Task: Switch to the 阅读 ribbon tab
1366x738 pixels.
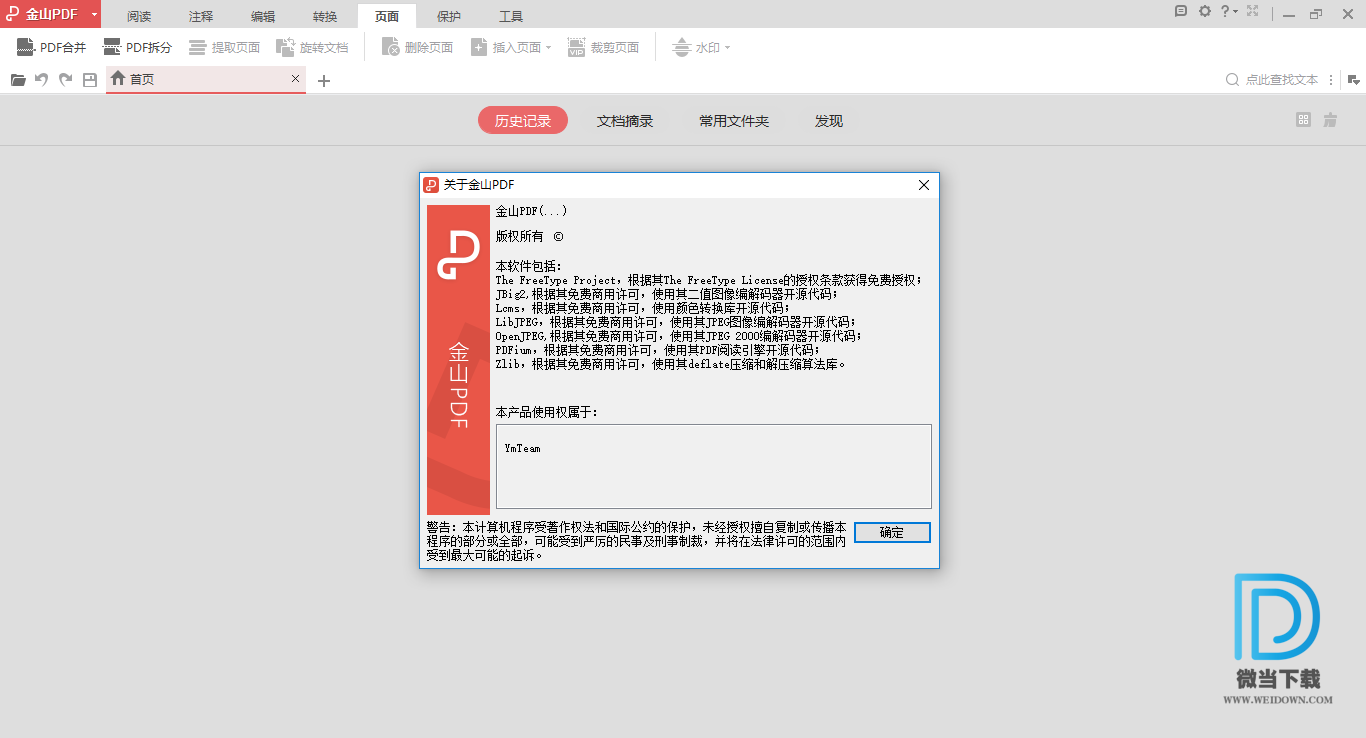Action: (x=139, y=17)
